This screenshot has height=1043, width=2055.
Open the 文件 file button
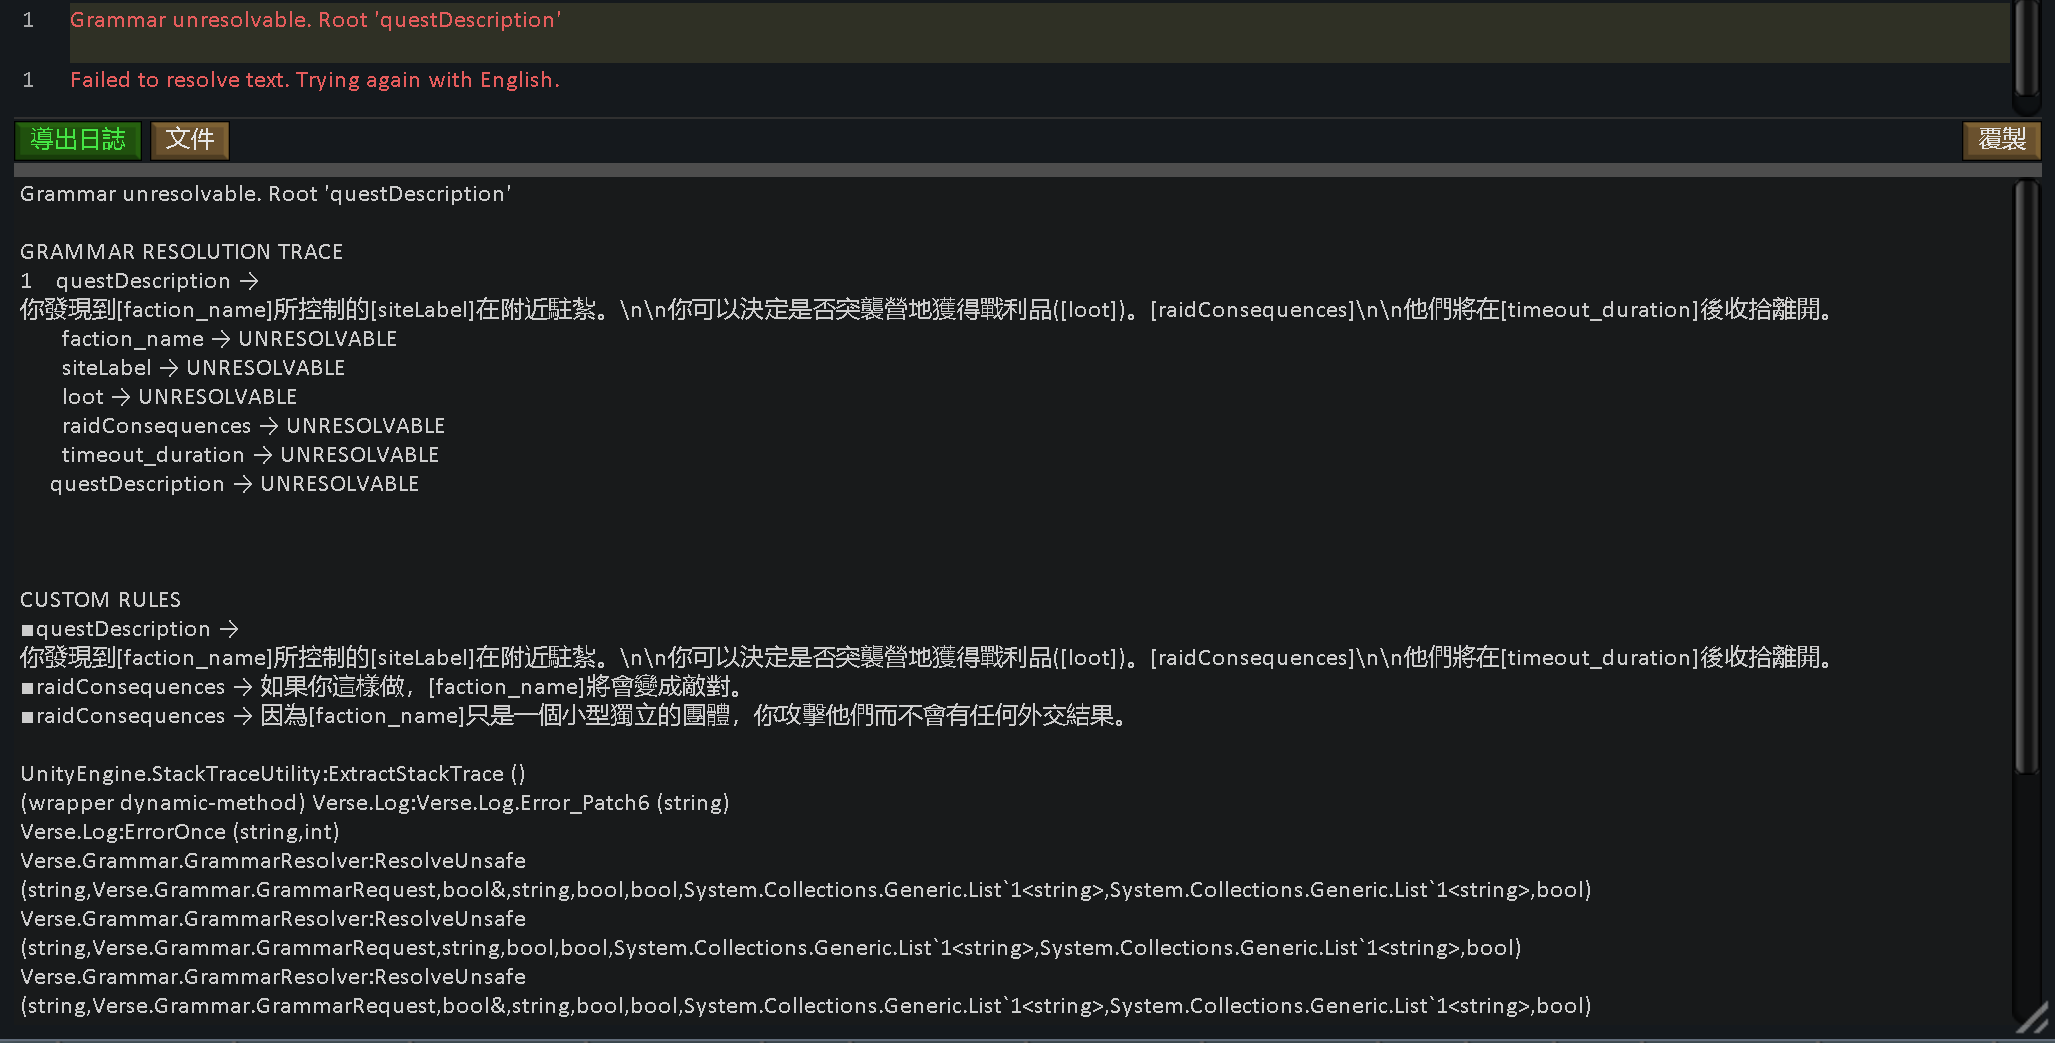tap(189, 140)
